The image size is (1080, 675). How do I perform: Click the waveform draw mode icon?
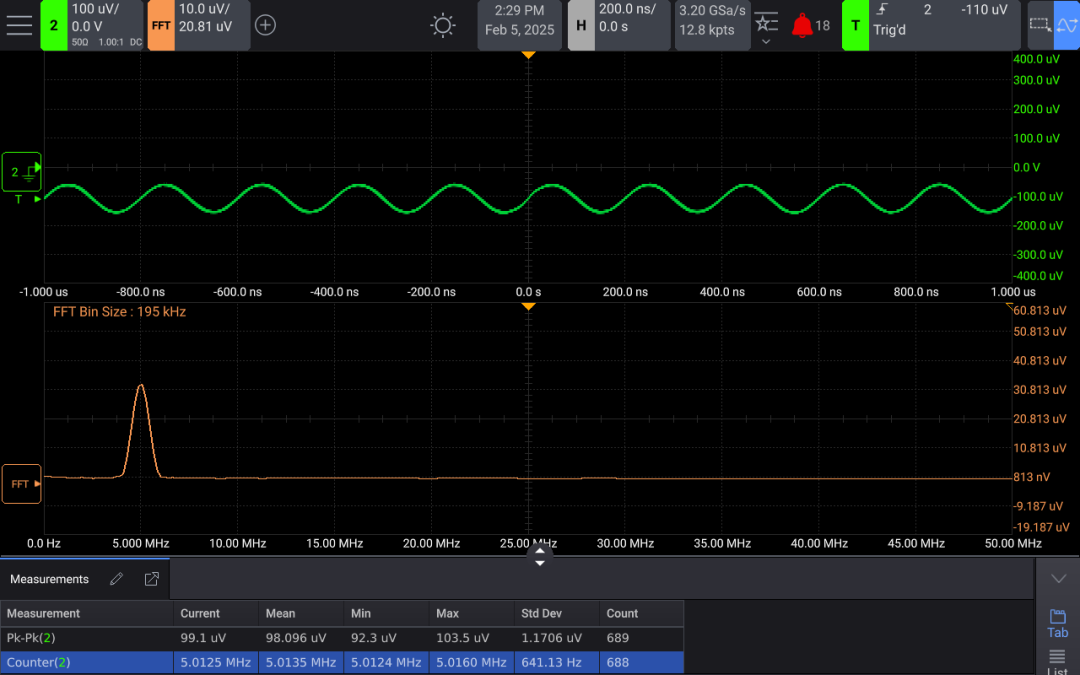tap(1066, 25)
